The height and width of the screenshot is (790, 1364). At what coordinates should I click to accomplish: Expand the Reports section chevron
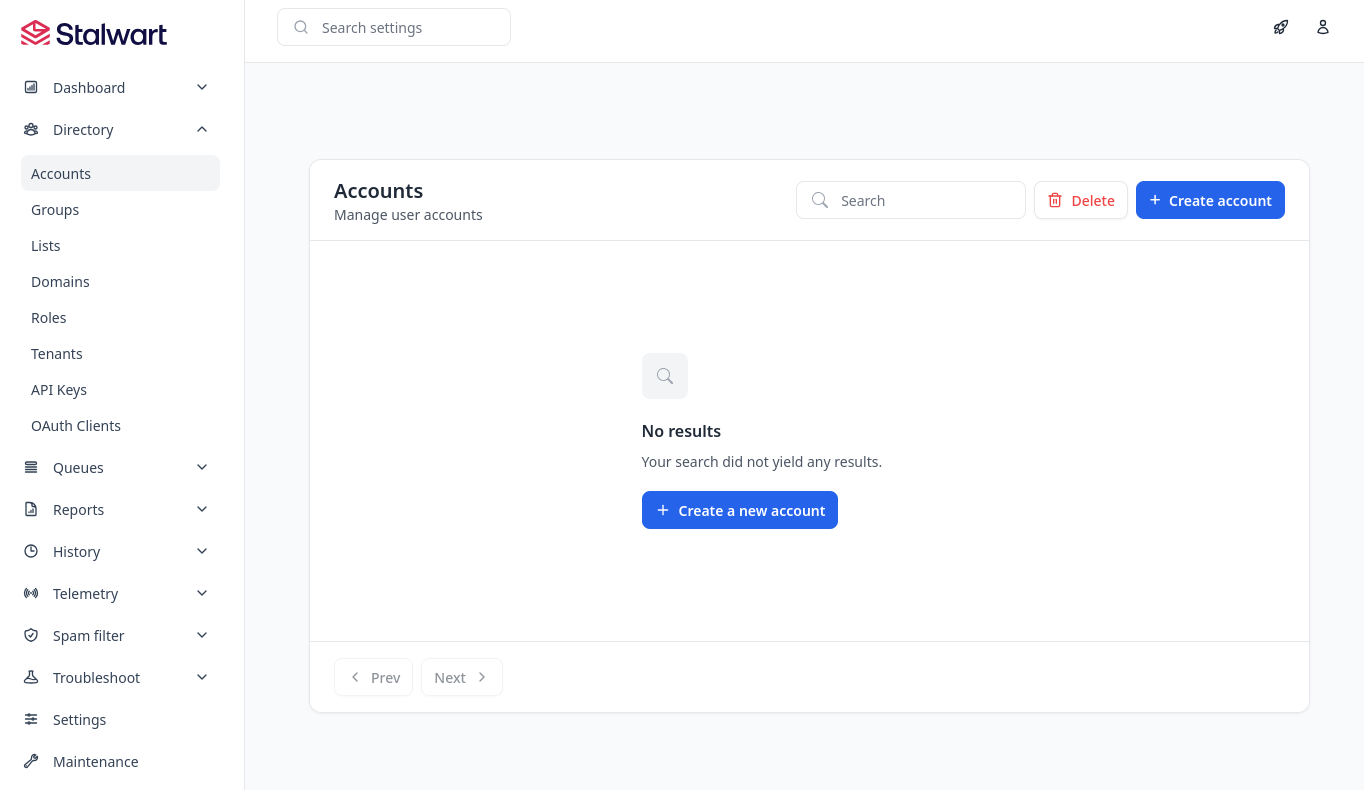tap(202, 509)
